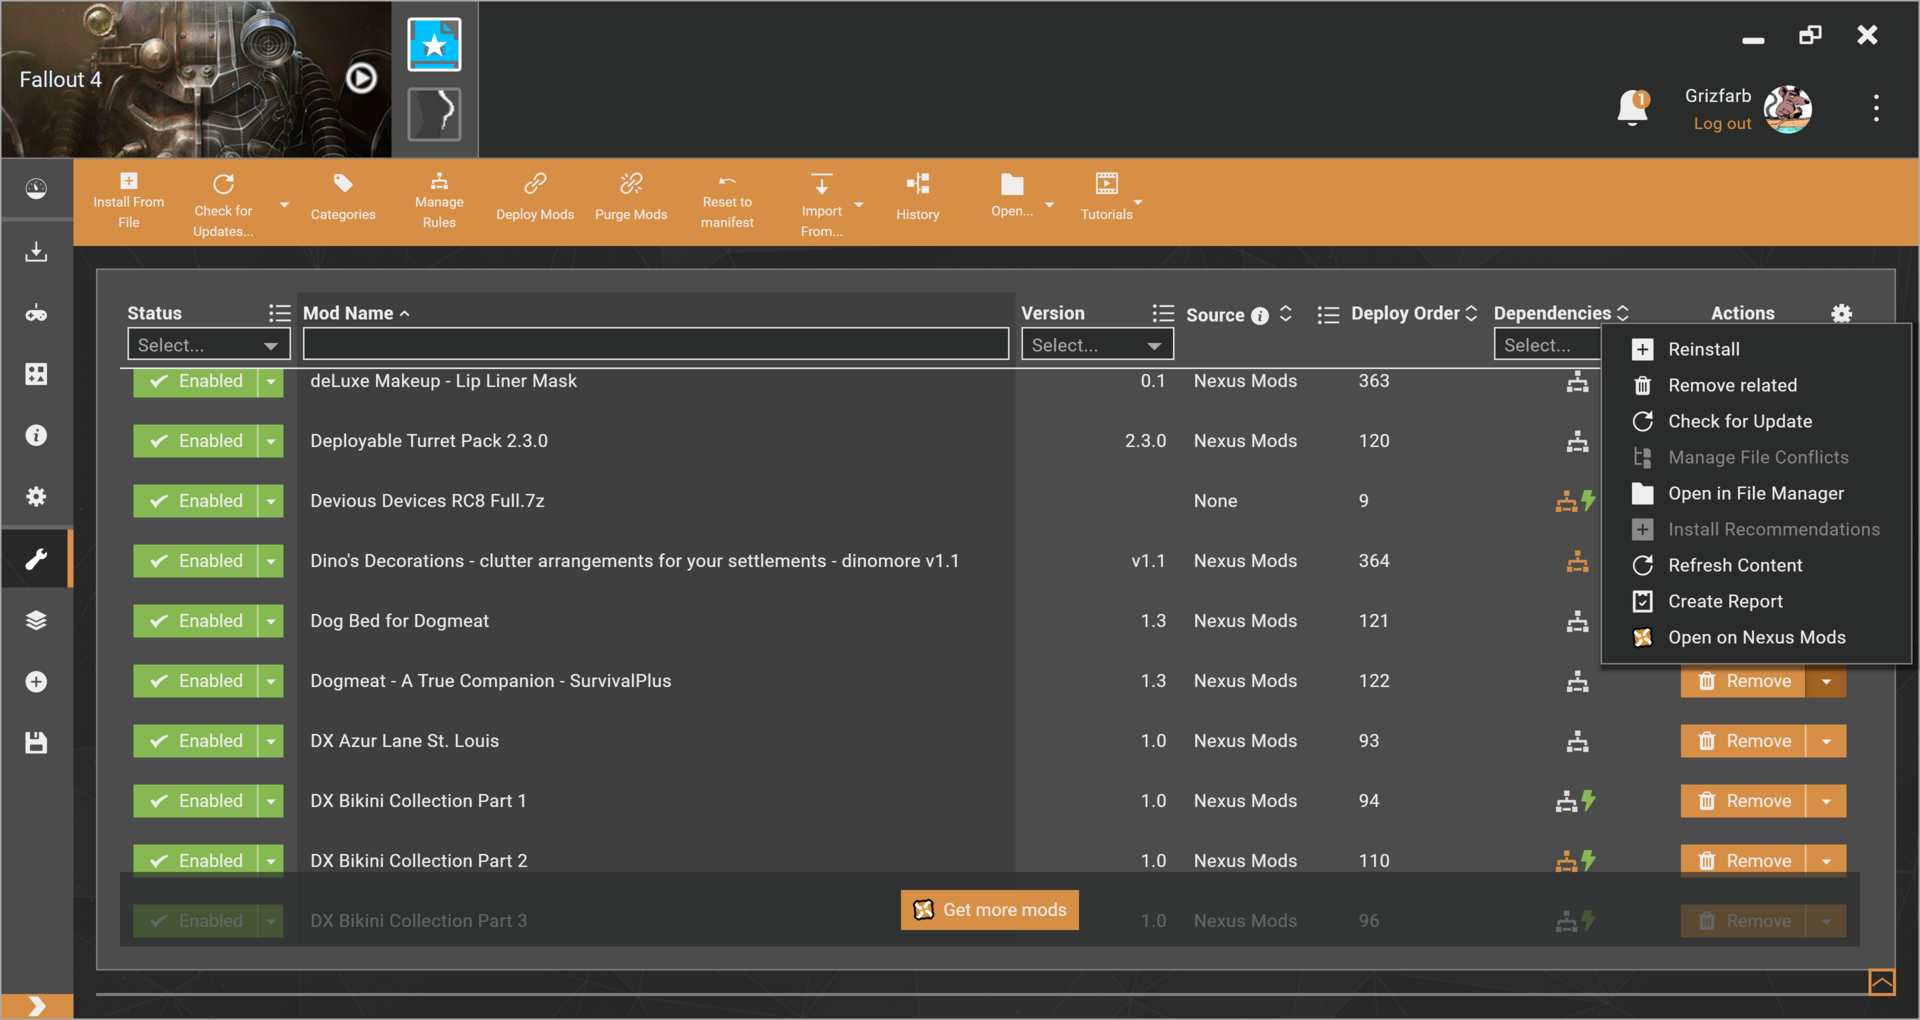Toggle Enabled for deLuxe Makeup - Lip Liner Mask

pyautogui.click(x=196, y=383)
